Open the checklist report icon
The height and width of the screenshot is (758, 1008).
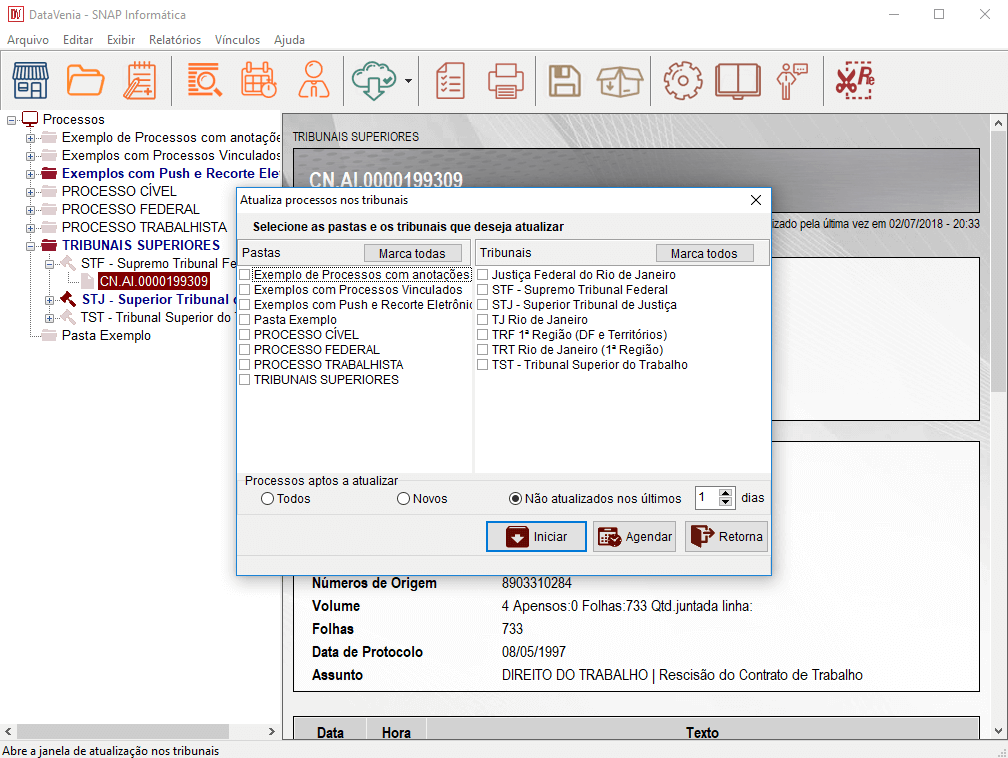point(450,80)
